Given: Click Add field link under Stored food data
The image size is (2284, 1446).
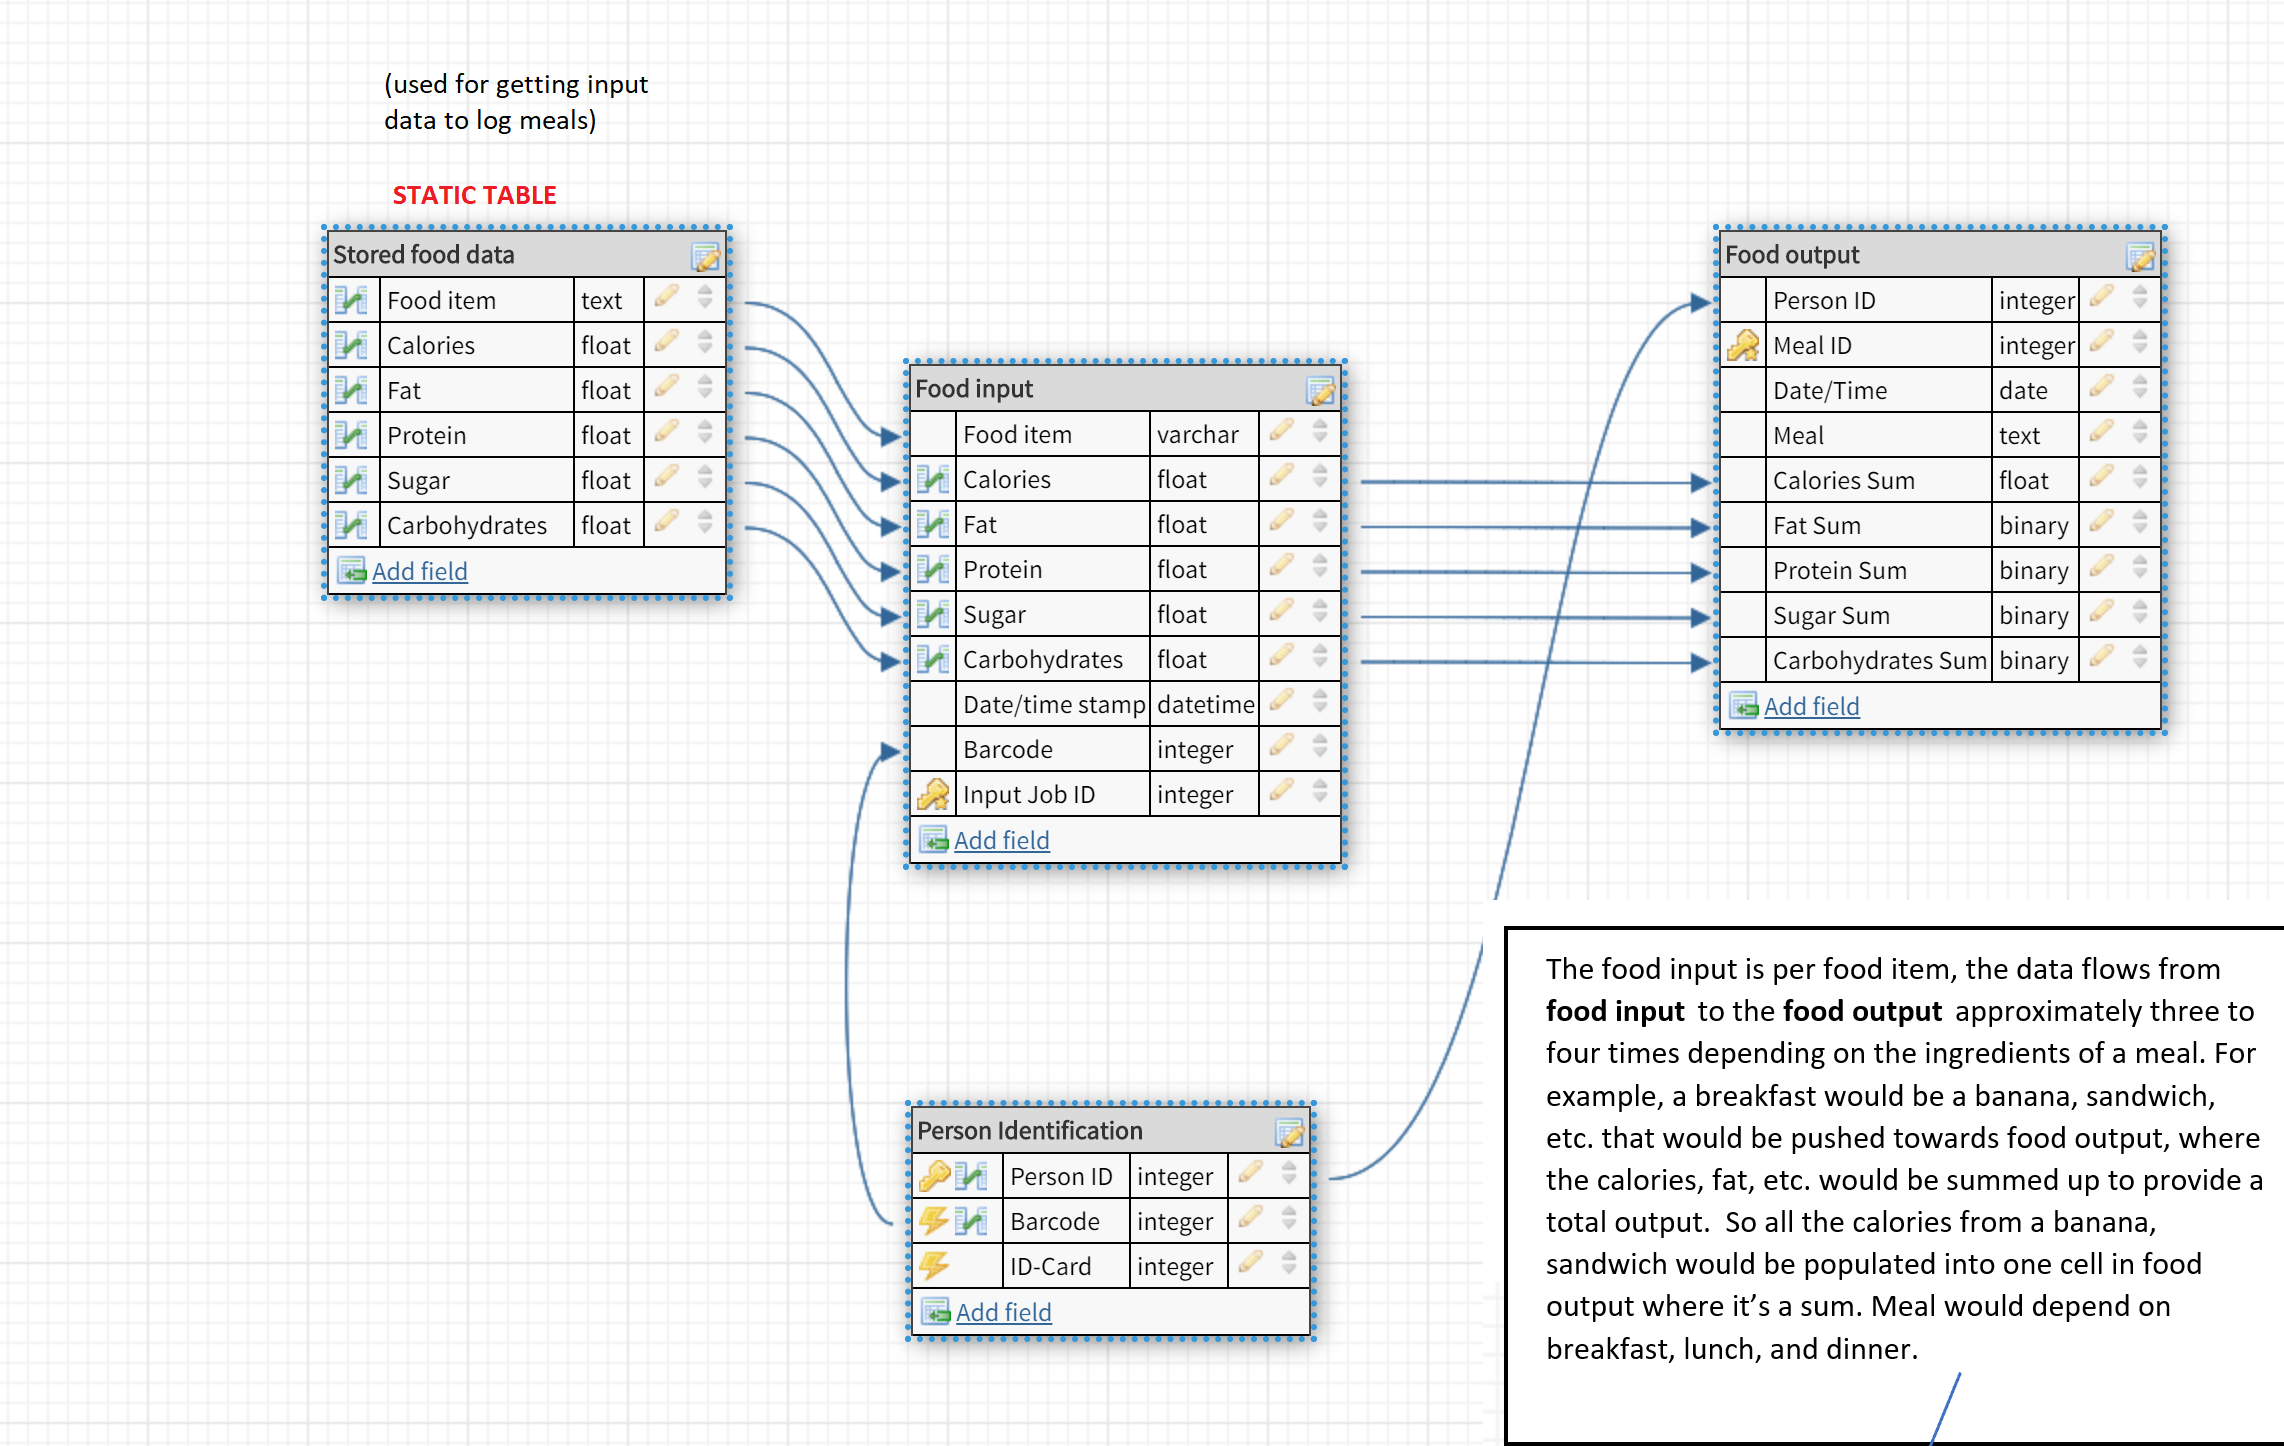Looking at the screenshot, I should [x=419, y=571].
